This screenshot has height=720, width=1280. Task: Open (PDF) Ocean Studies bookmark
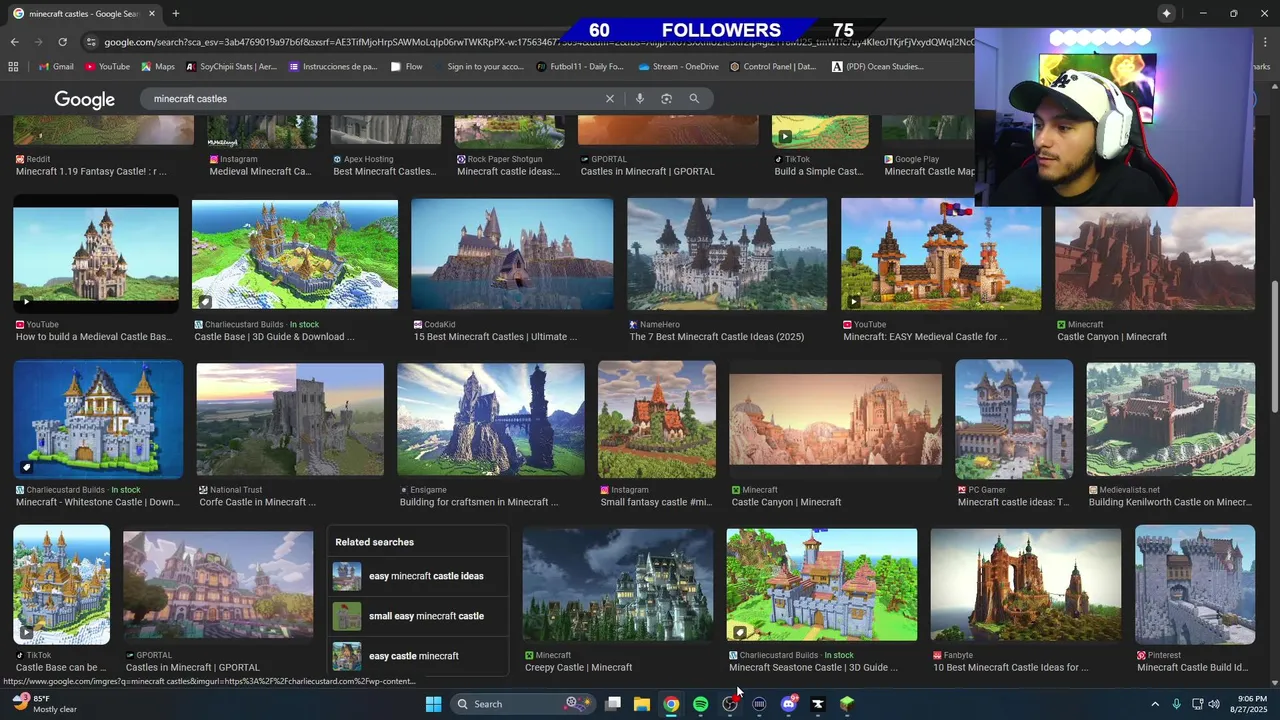878,67
